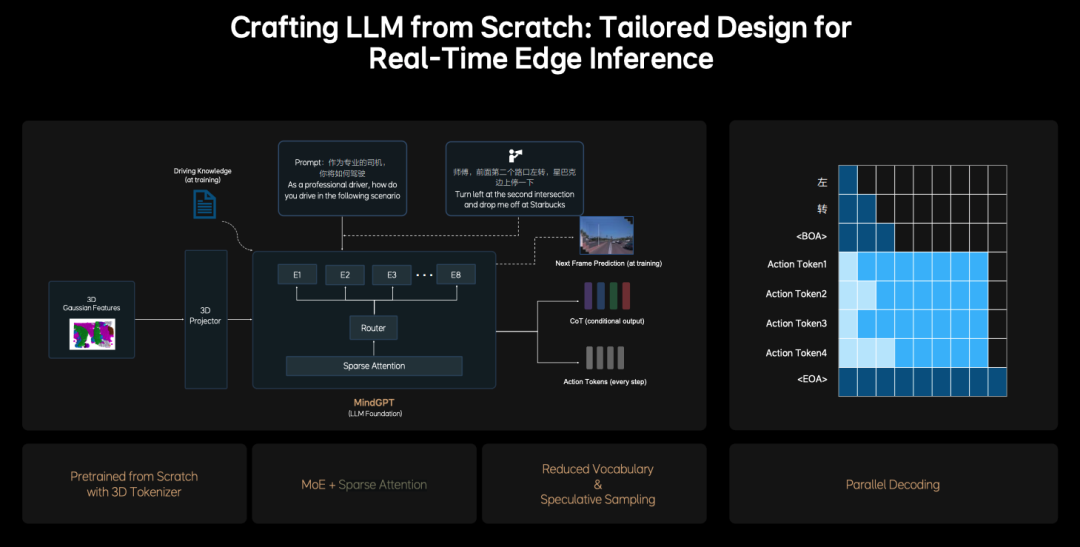The height and width of the screenshot is (547, 1080).
Task: Select the Parallel Decoding card
Action: coord(893,484)
